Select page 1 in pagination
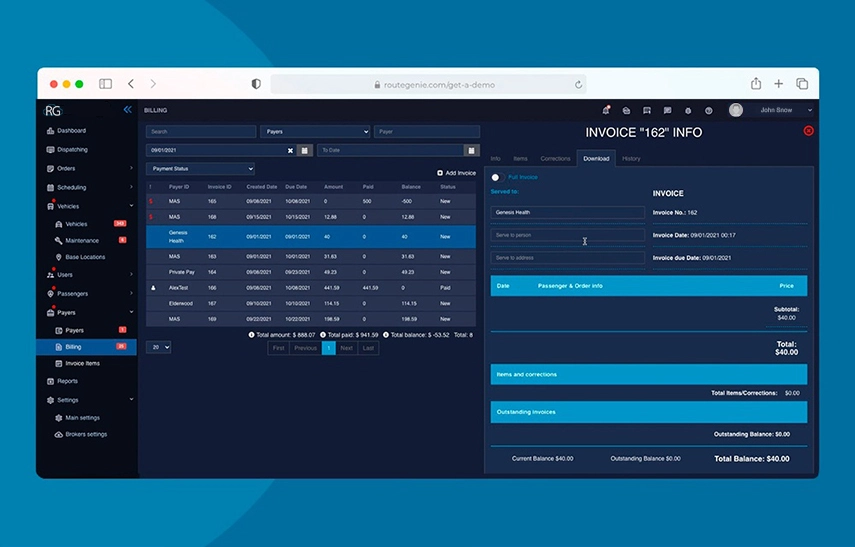 point(329,348)
